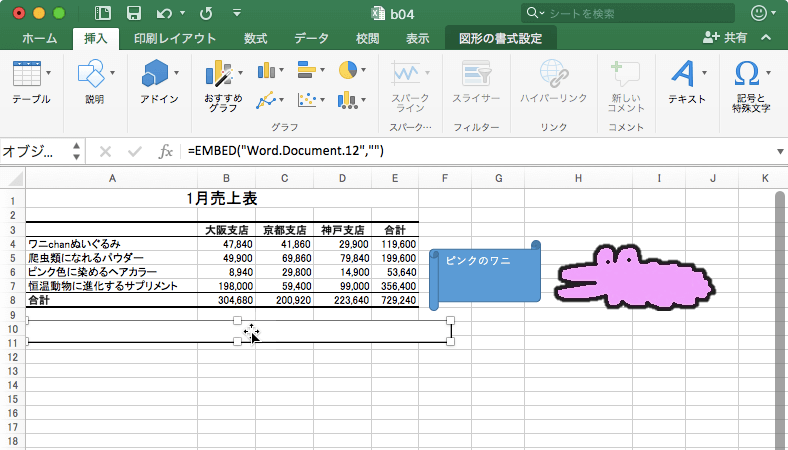Select row 8 header

[13, 301]
